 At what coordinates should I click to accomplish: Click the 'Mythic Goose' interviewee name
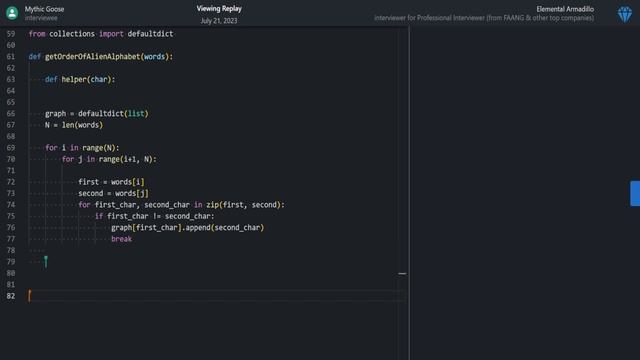[x=44, y=9]
